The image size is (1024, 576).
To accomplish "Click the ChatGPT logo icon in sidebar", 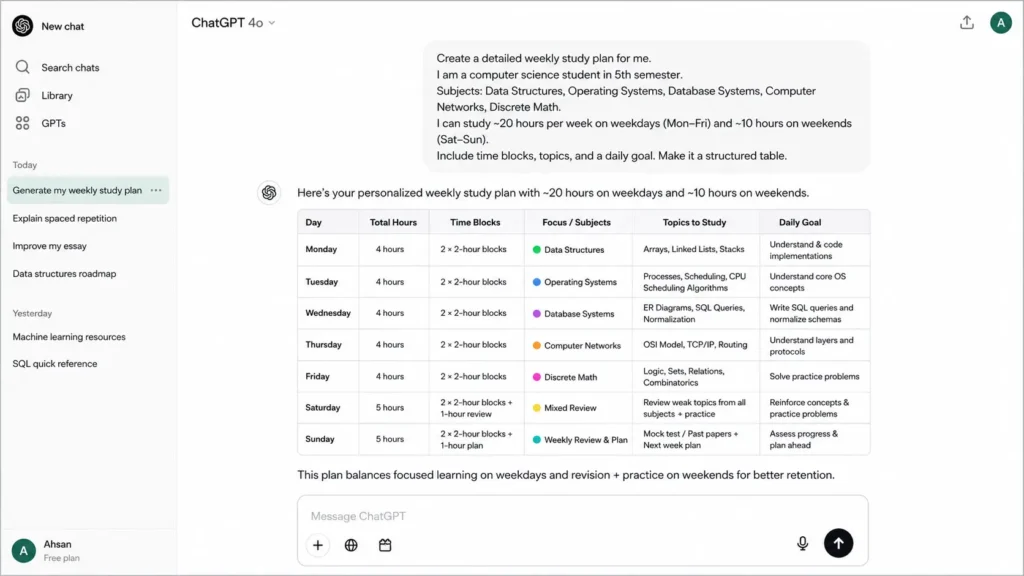I will [x=22, y=26].
